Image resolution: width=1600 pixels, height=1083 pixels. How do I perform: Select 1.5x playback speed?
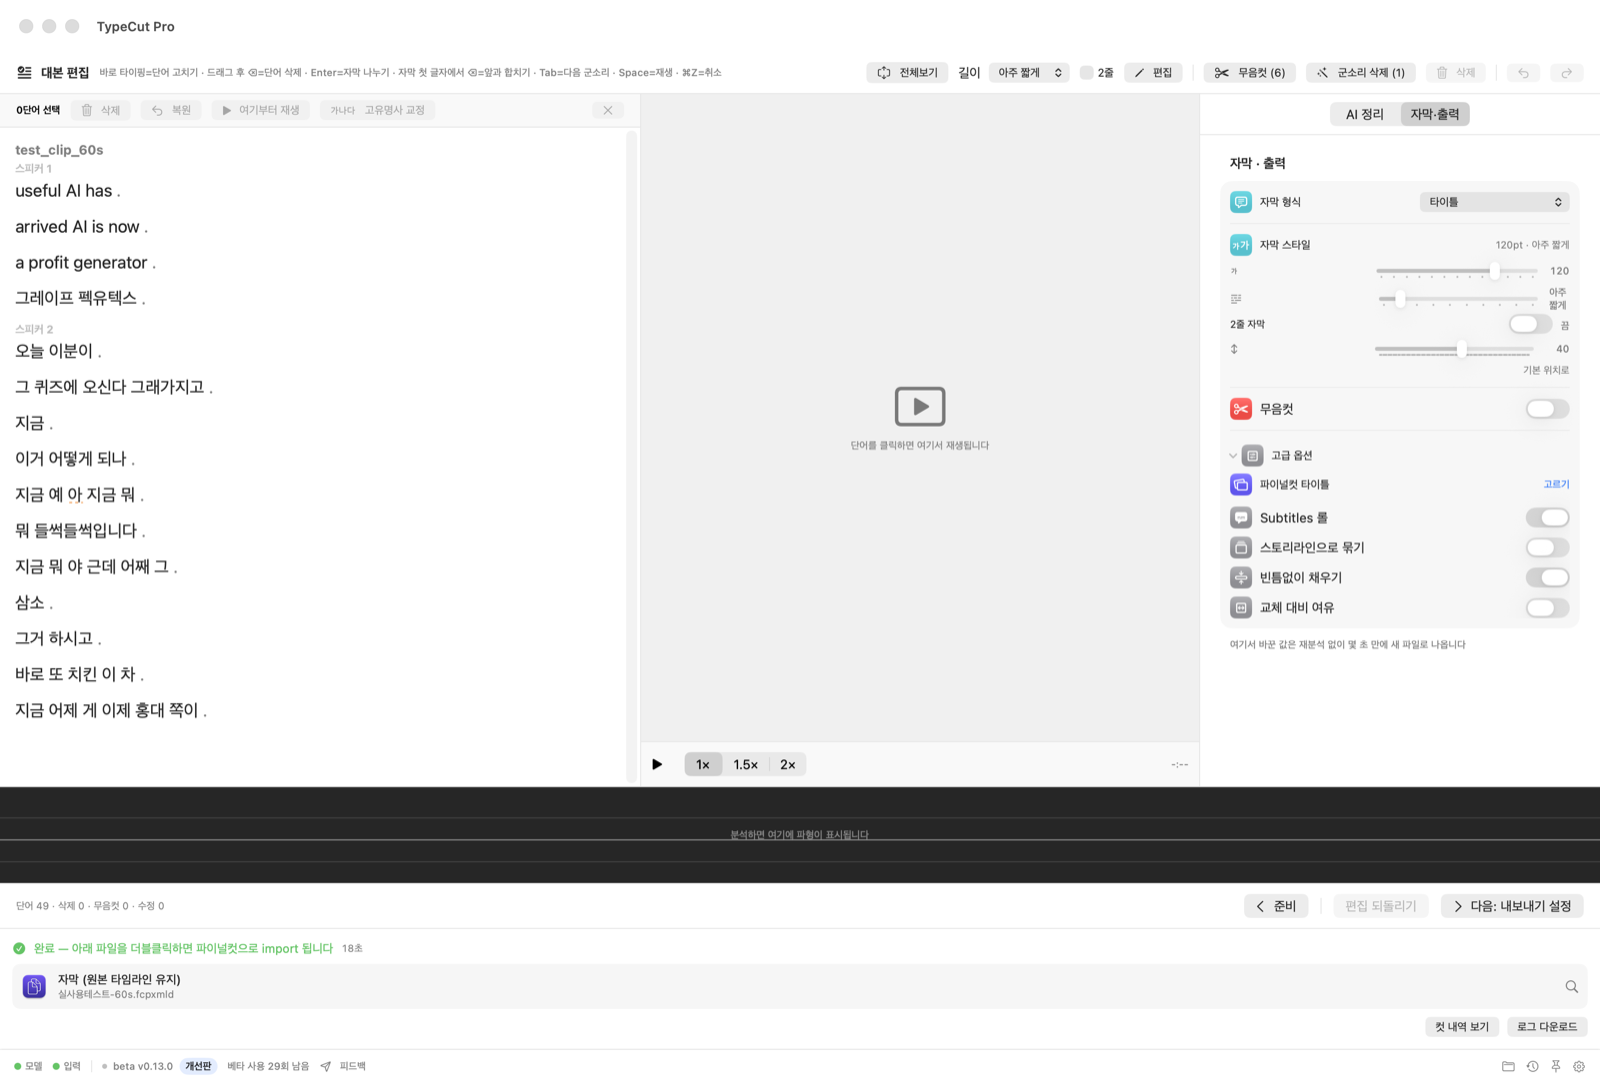tap(745, 765)
